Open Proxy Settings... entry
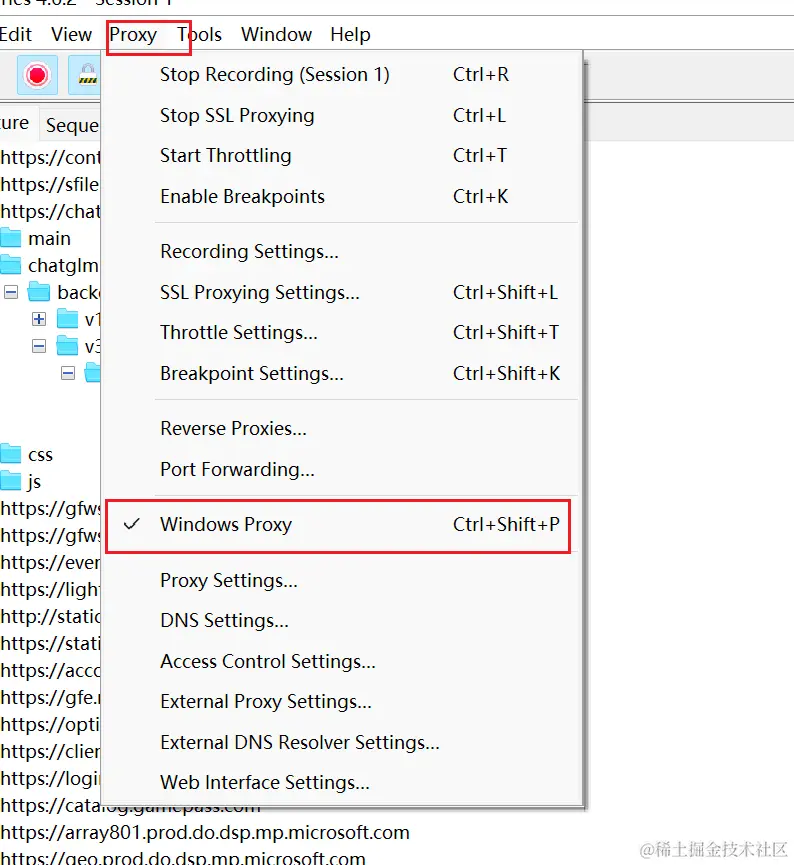This screenshot has height=865, width=794. click(342, 580)
